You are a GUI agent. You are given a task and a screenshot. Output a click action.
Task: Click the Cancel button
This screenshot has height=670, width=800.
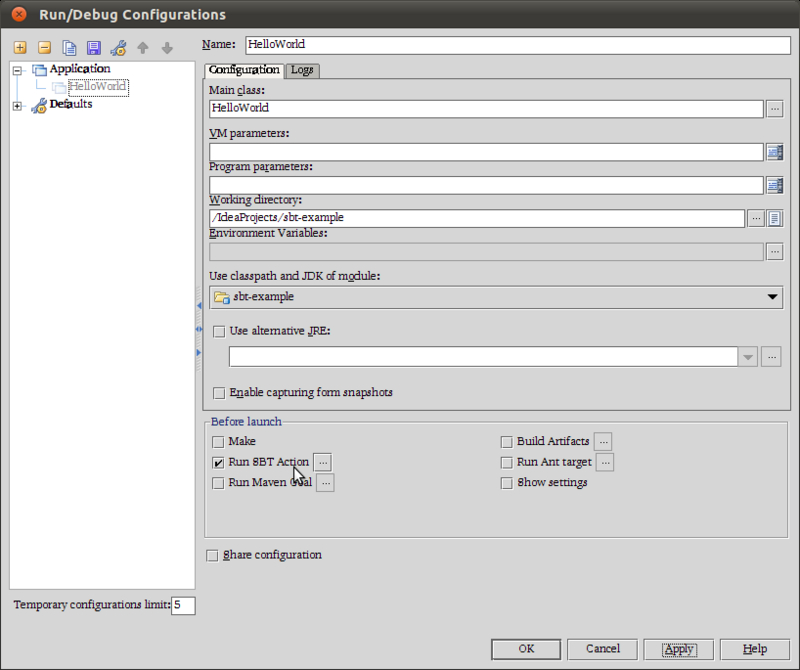603,649
